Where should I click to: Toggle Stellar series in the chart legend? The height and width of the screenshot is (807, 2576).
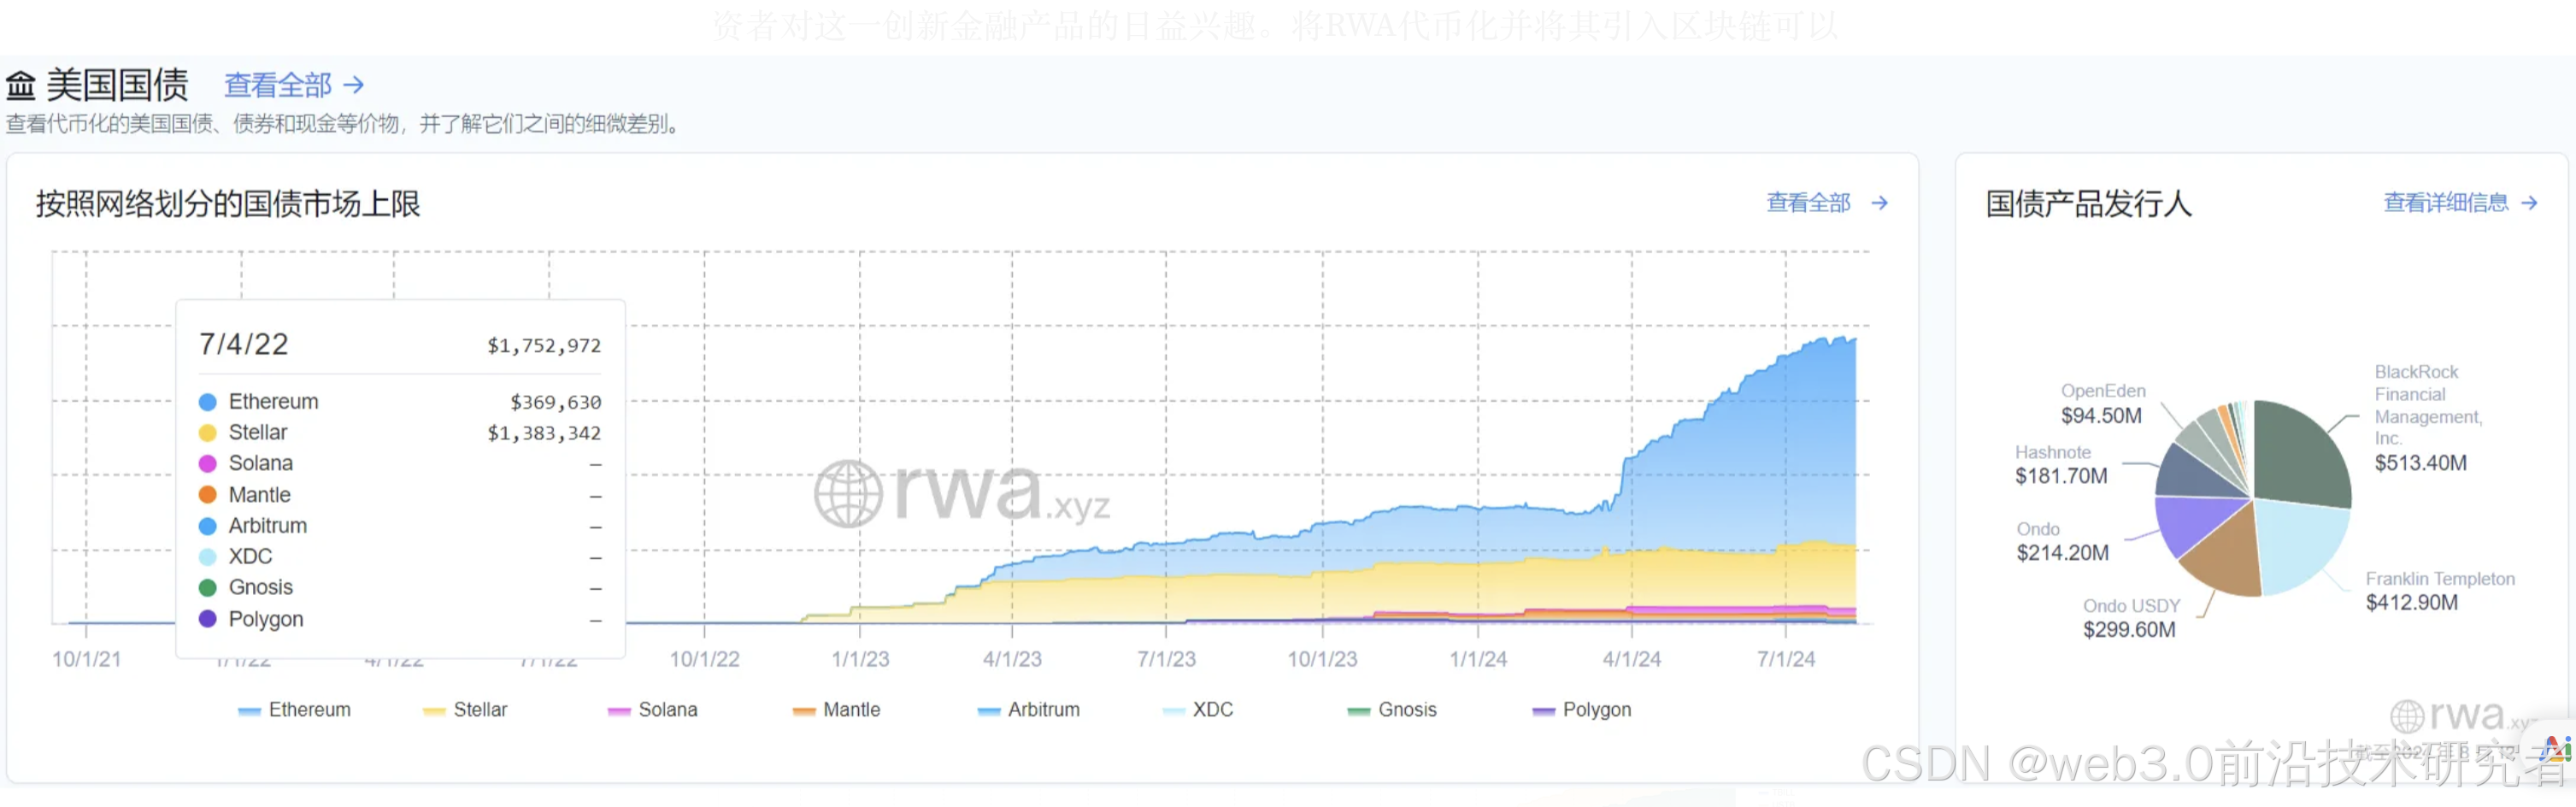coord(465,710)
